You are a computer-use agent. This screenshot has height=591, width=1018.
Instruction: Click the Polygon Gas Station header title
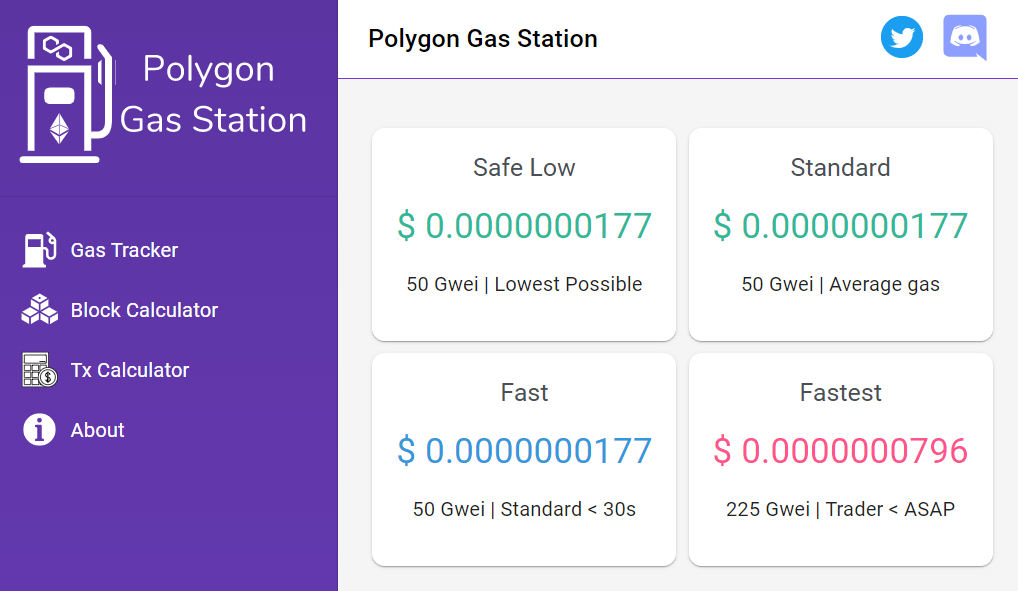coord(482,39)
